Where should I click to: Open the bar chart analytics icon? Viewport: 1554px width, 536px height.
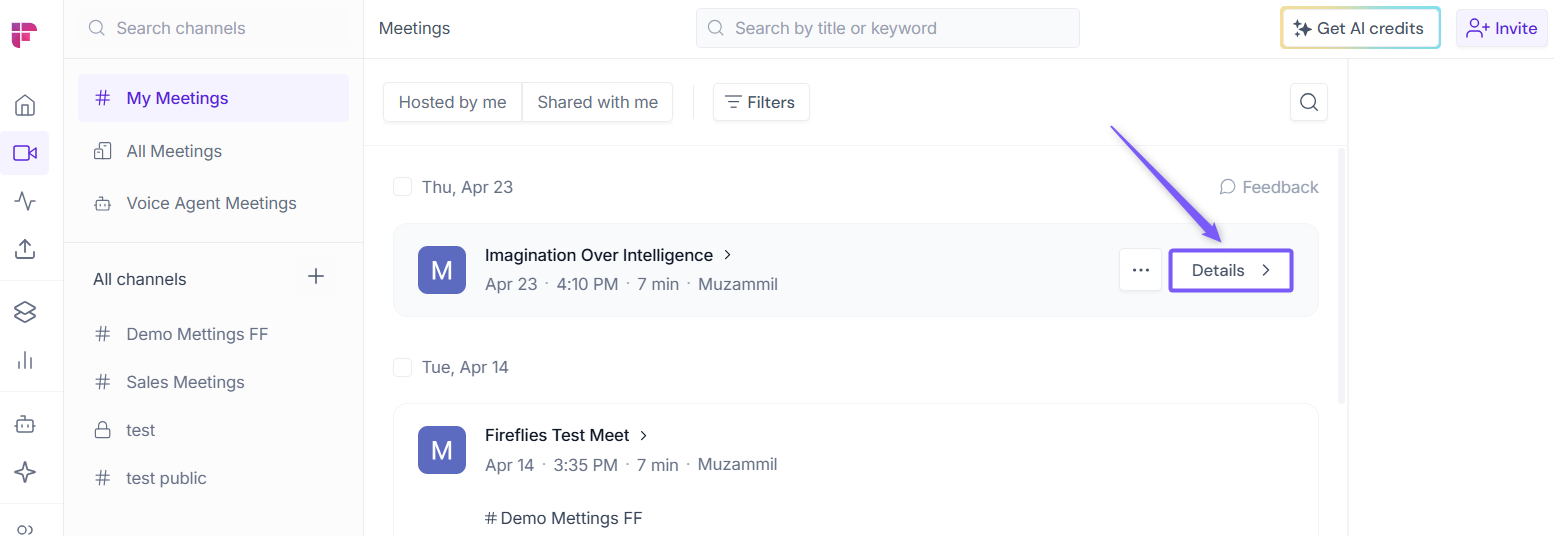25,360
